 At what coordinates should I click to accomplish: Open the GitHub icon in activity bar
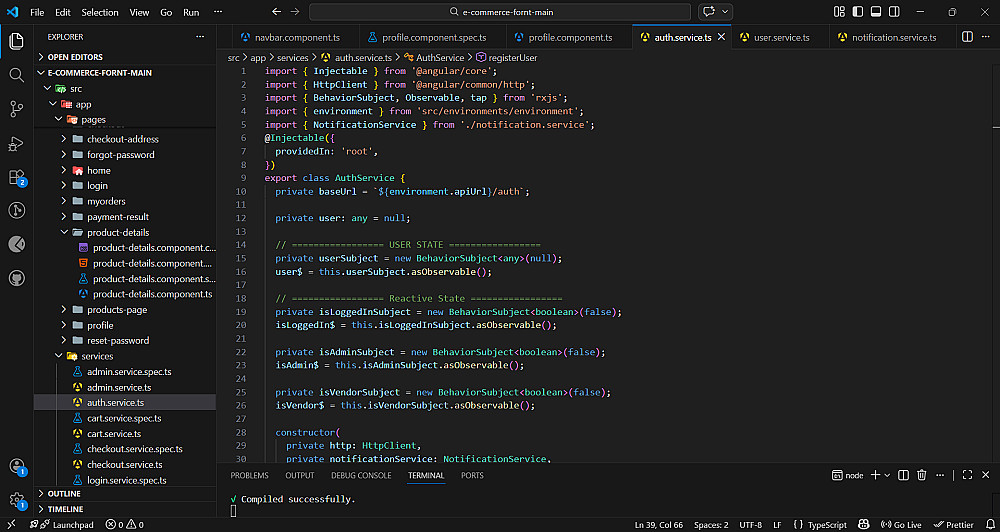point(16,278)
